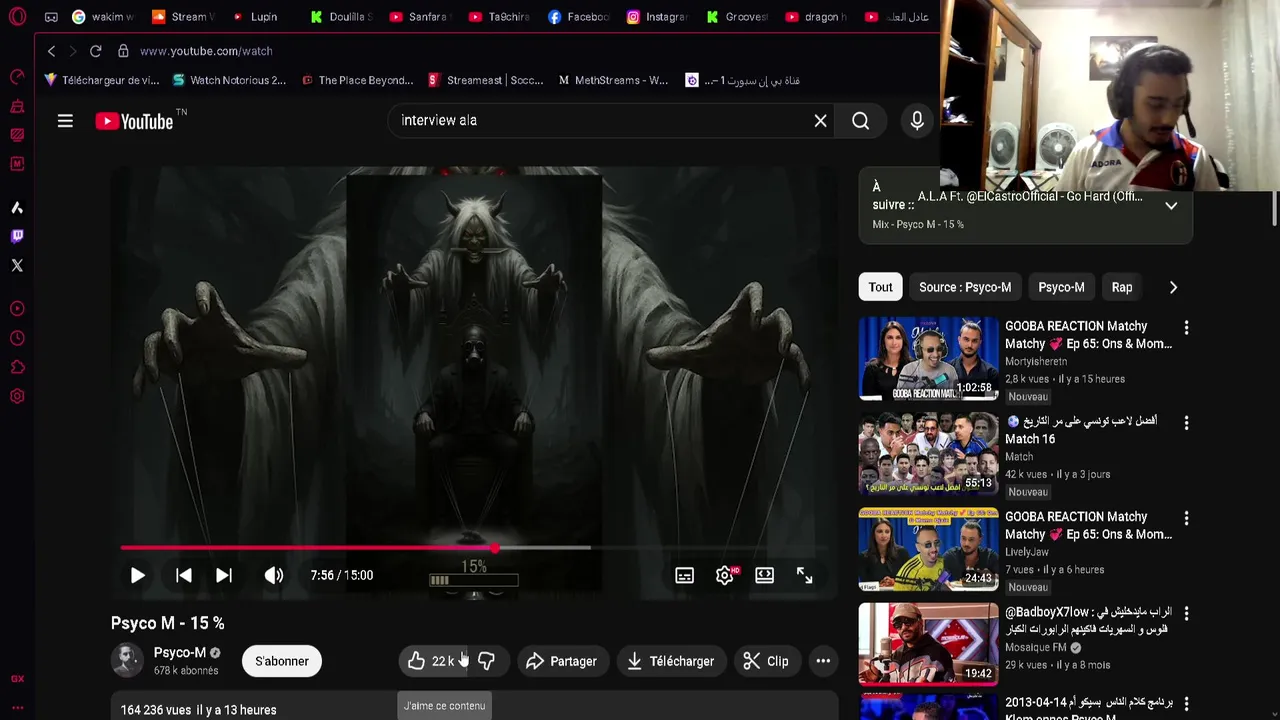The image size is (1280, 720).
Task: Open Twitch from the Opera sidebar
Action: pos(17,236)
